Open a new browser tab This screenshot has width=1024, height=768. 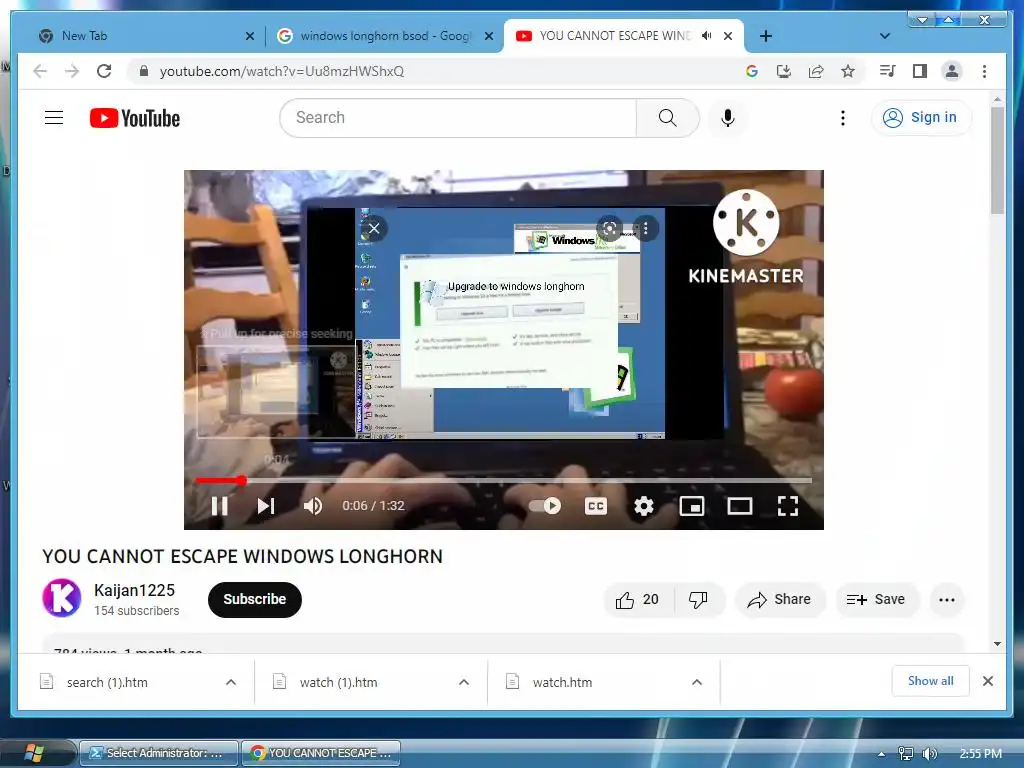(766, 36)
